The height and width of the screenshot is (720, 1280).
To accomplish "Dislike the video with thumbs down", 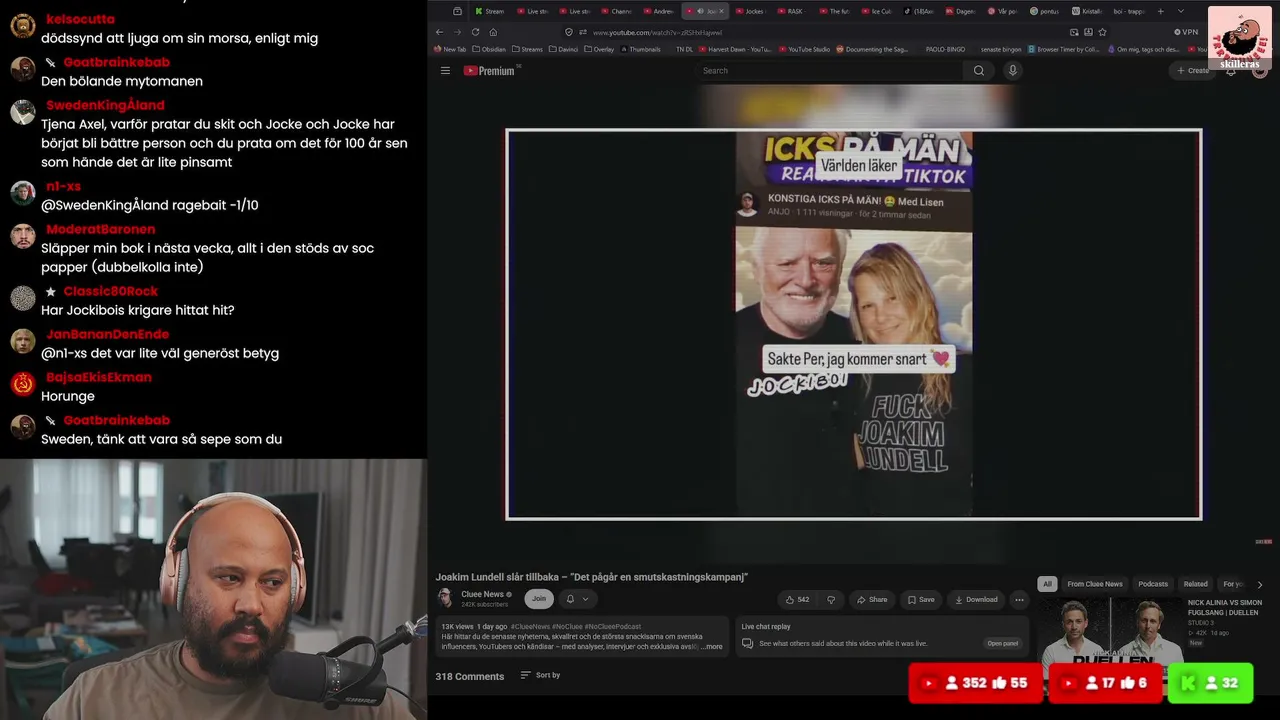I will point(831,600).
